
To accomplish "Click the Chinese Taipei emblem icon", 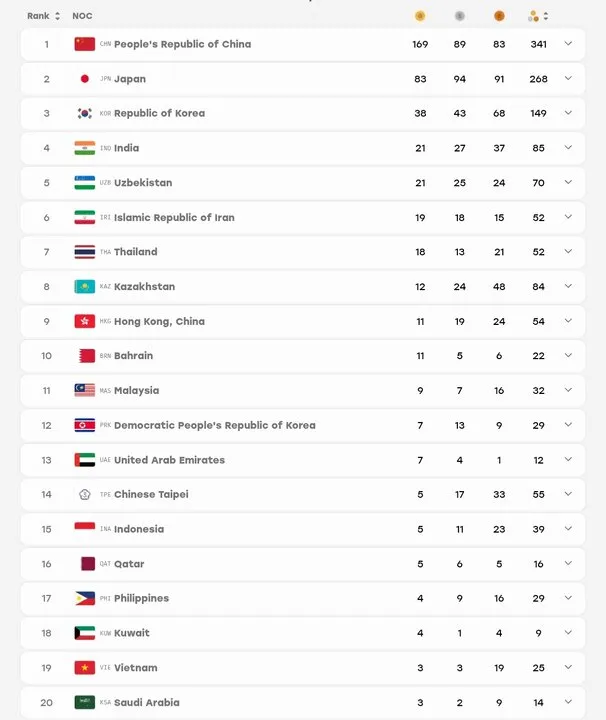I will point(84,495).
